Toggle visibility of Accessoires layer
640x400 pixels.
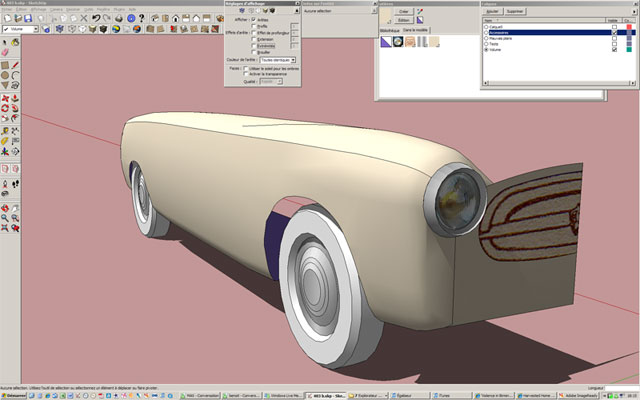(x=613, y=32)
